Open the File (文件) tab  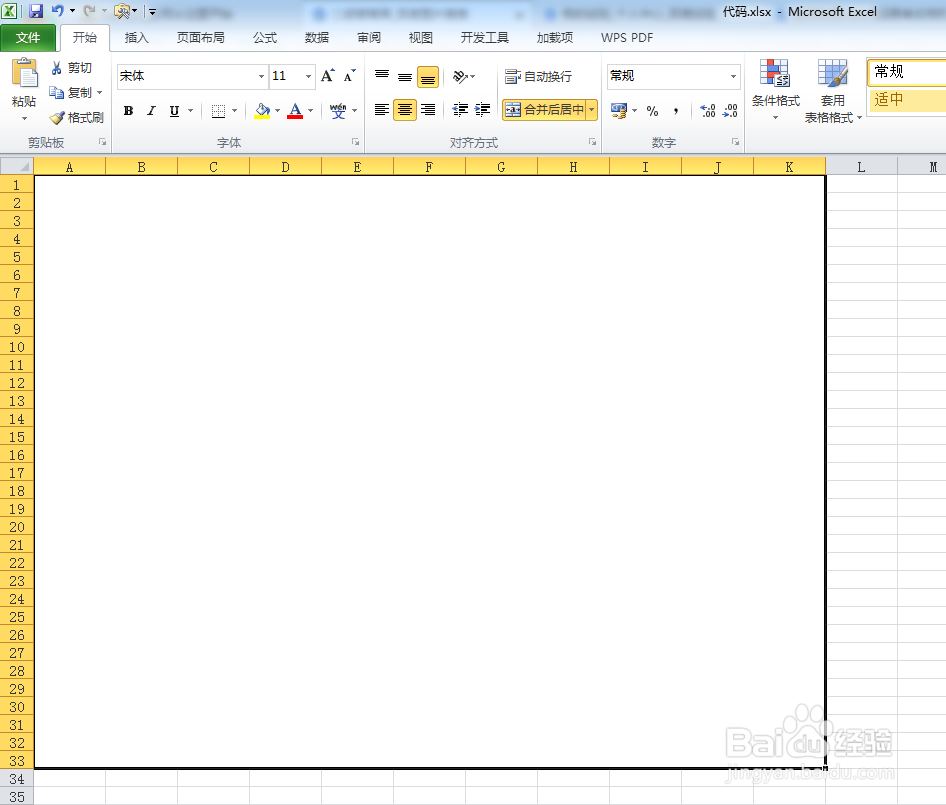(28, 38)
